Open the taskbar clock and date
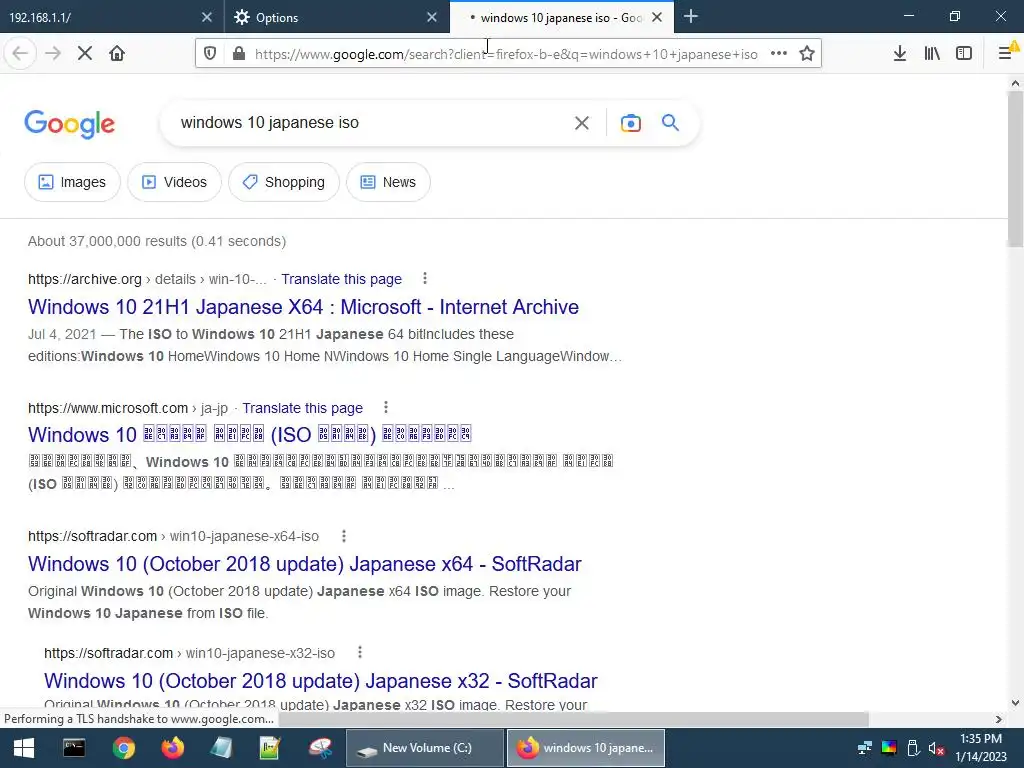The height and width of the screenshot is (768, 1024). 981,748
